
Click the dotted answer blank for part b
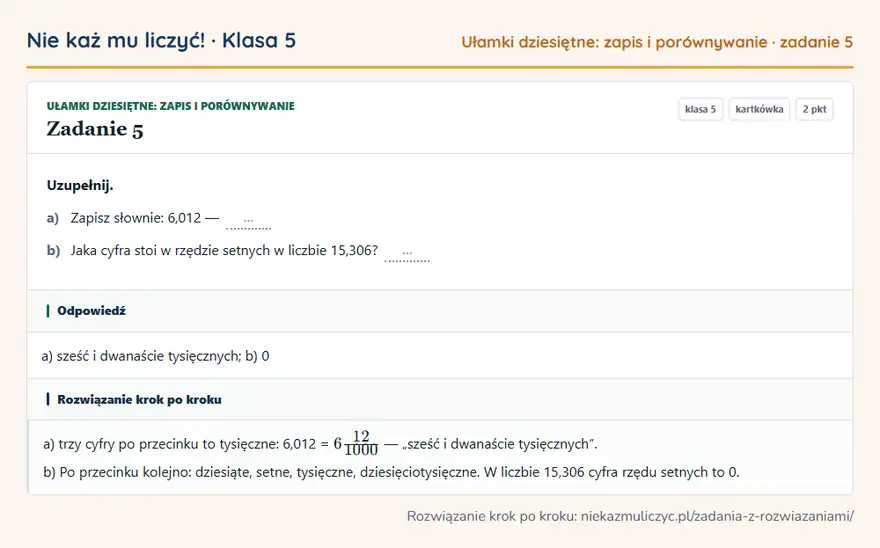coord(407,254)
